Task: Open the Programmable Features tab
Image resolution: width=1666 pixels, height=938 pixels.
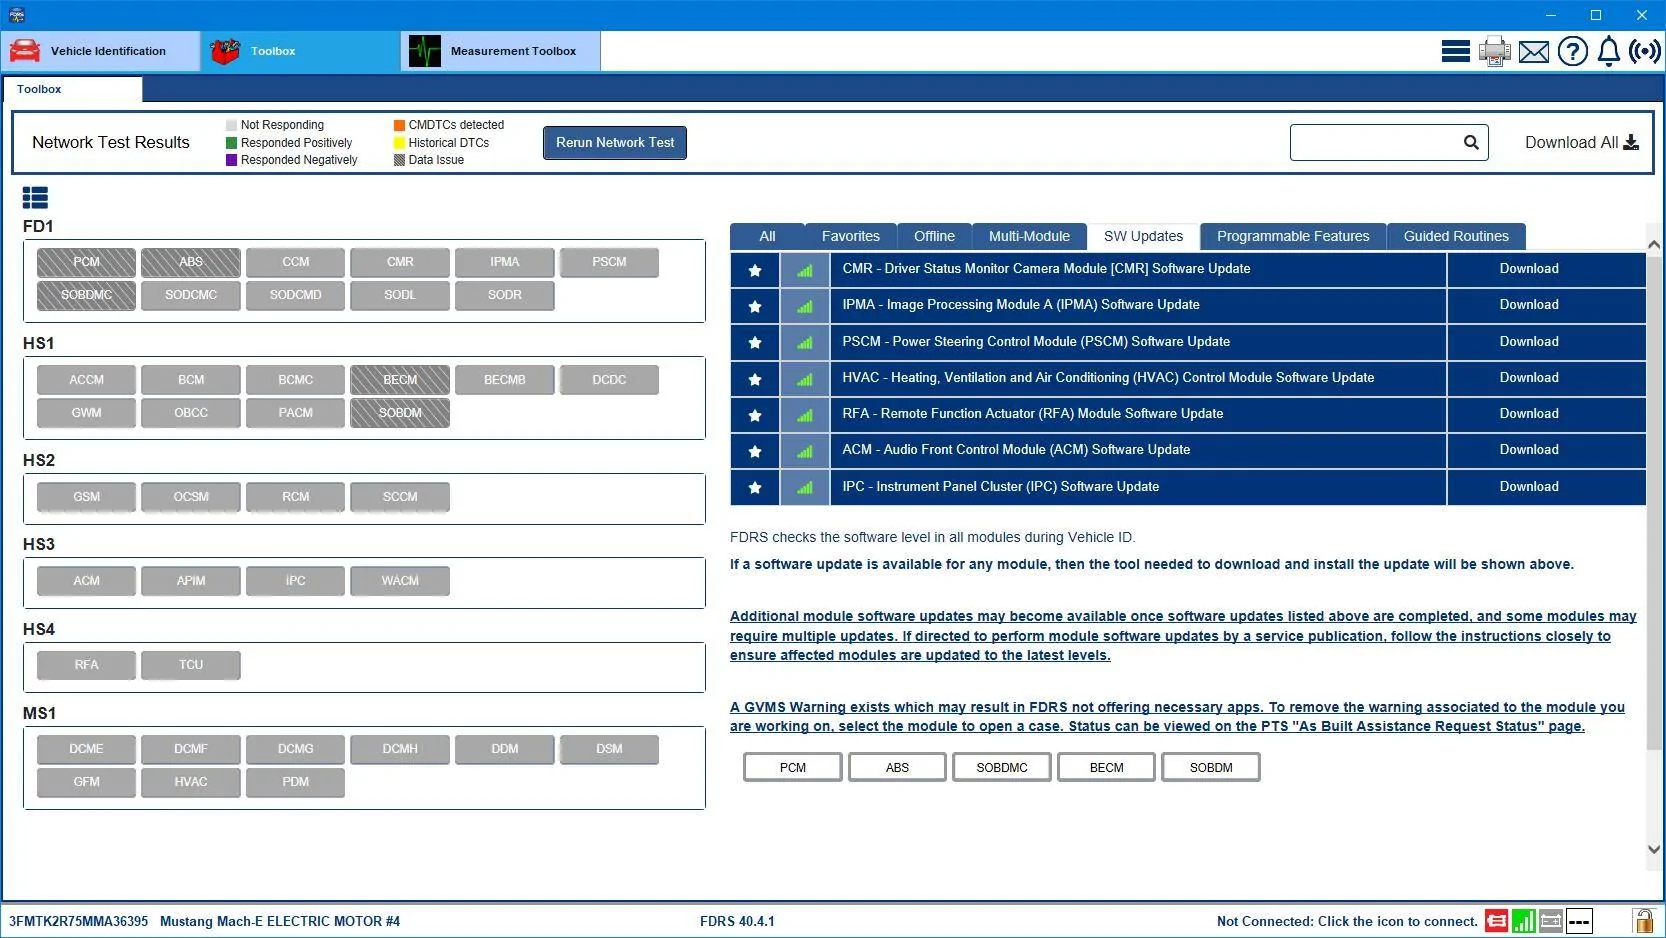Action: (1293, 236)
